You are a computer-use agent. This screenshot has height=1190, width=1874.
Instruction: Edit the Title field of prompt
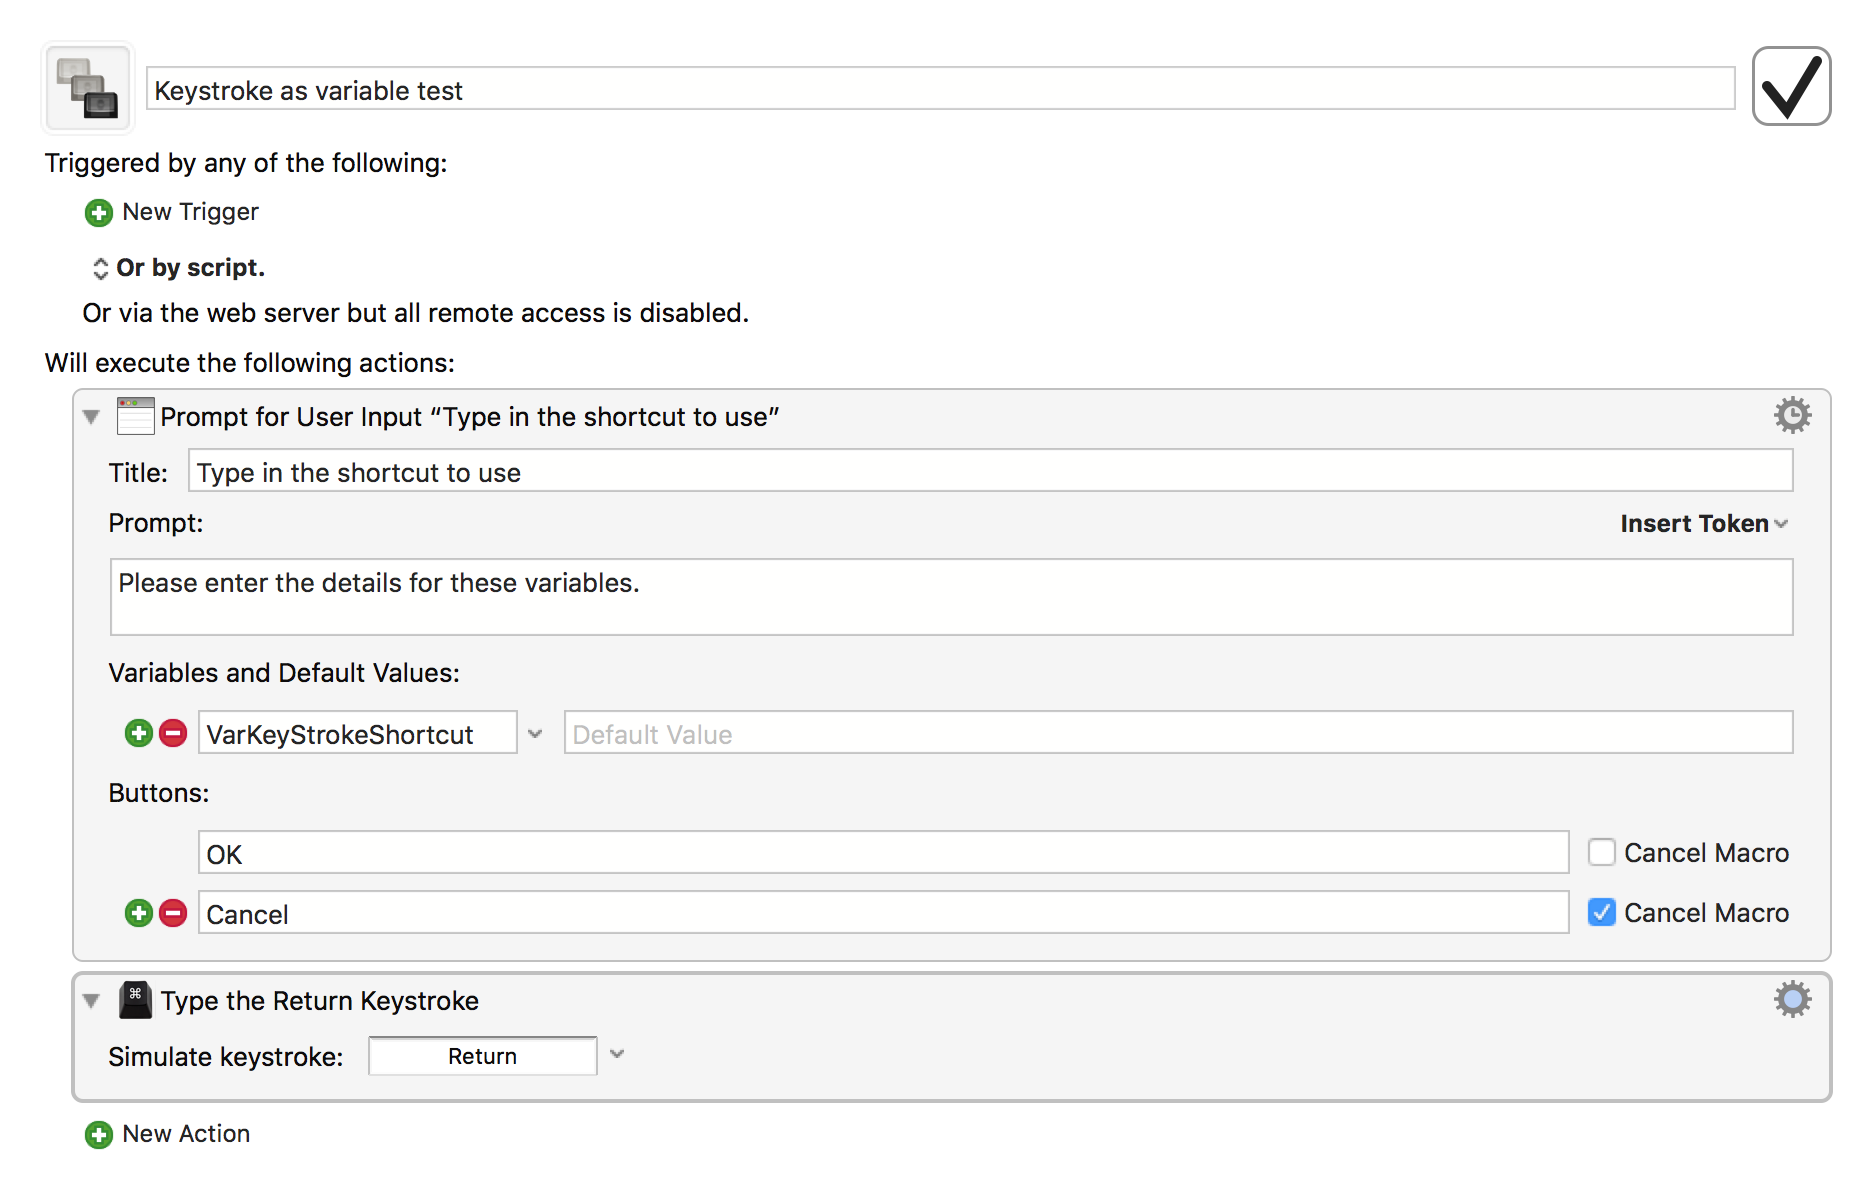990,471
